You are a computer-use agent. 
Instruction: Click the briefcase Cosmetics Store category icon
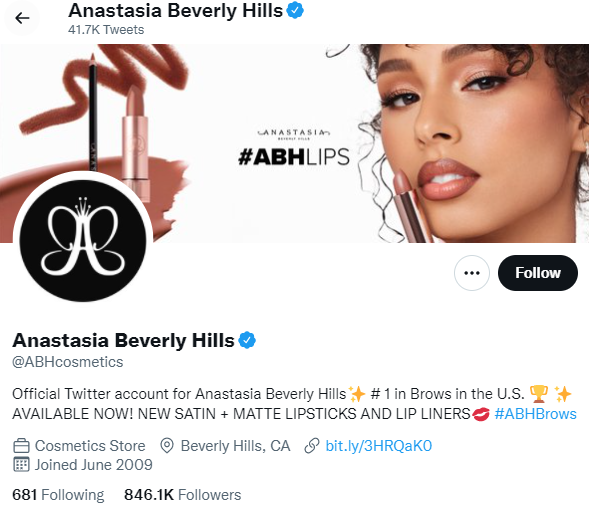pyautogui.click(x=21, y=446)
